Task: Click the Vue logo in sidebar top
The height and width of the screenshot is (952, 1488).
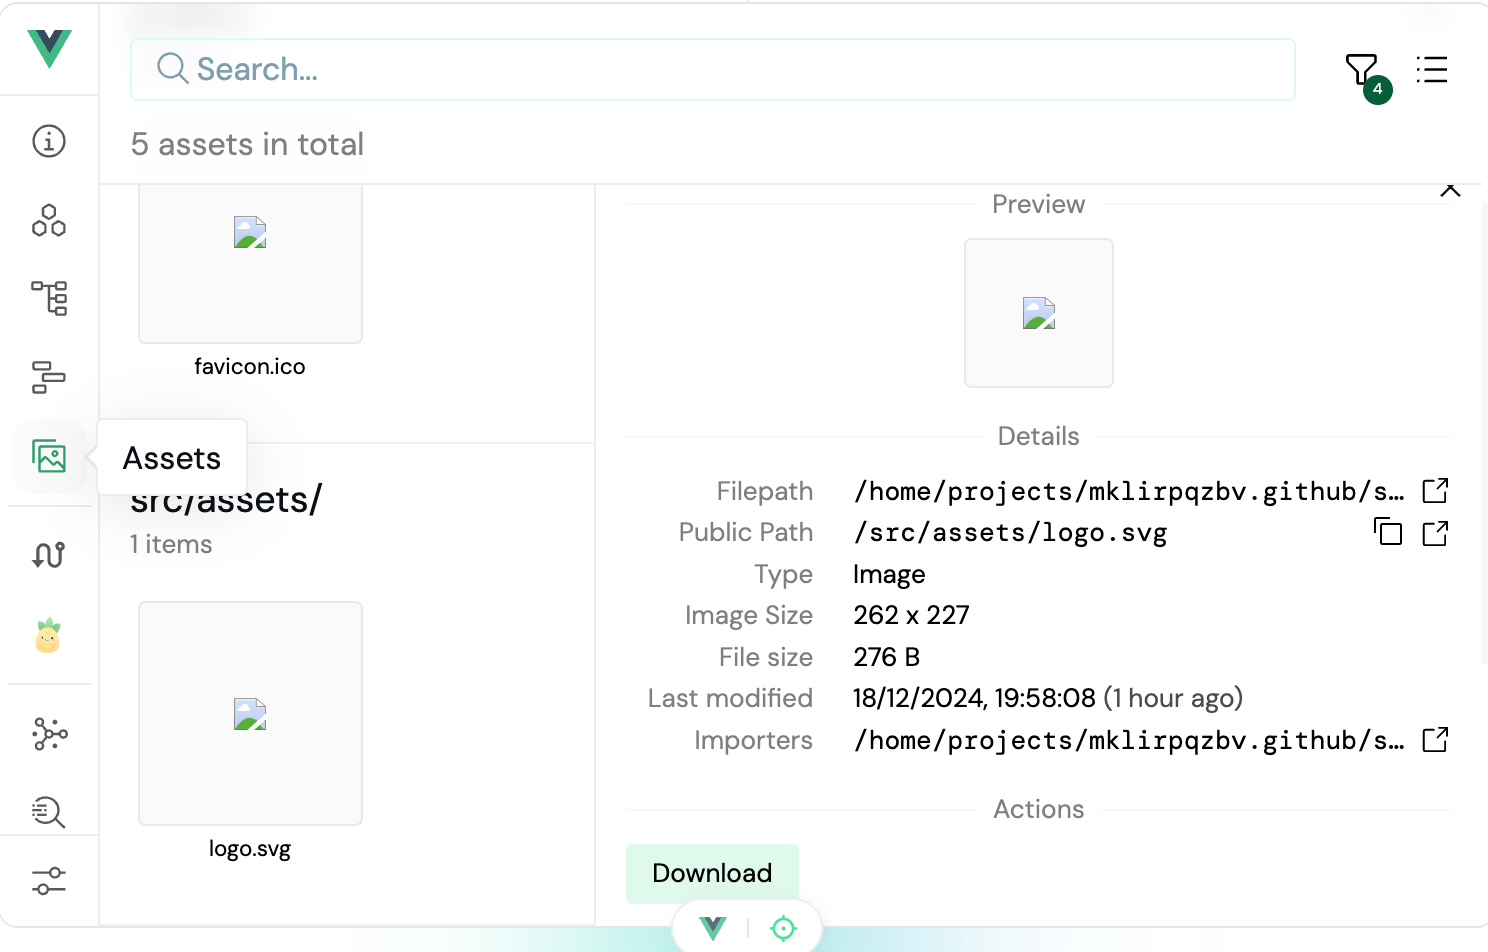Action: pyautogui.click(x=49, y=48)
